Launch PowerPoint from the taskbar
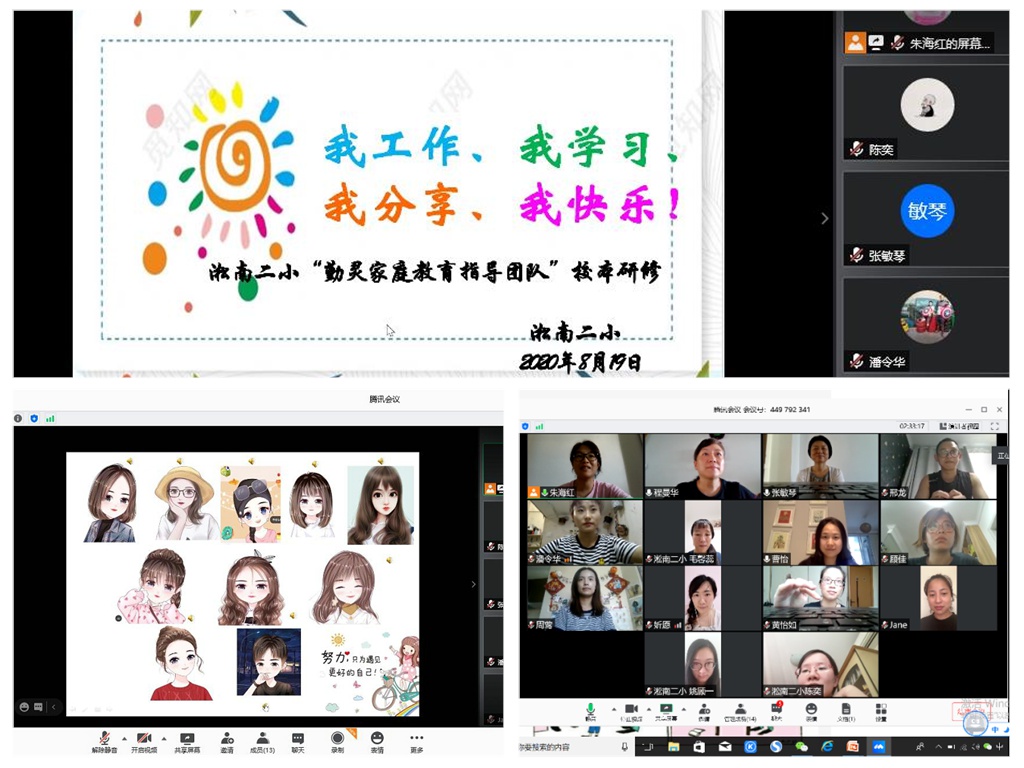The image size is (1024, 768). (x=852, y=747)
